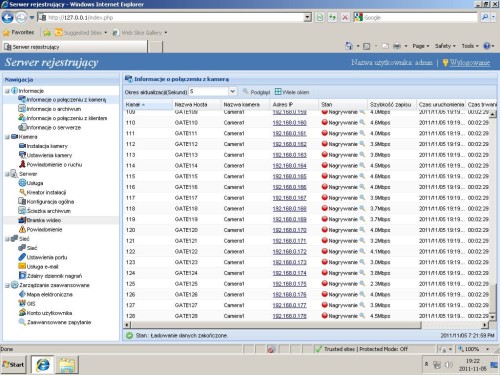Open Ścieżka archiwum icon
500x375 pixels.
click(x=22, y=211)
